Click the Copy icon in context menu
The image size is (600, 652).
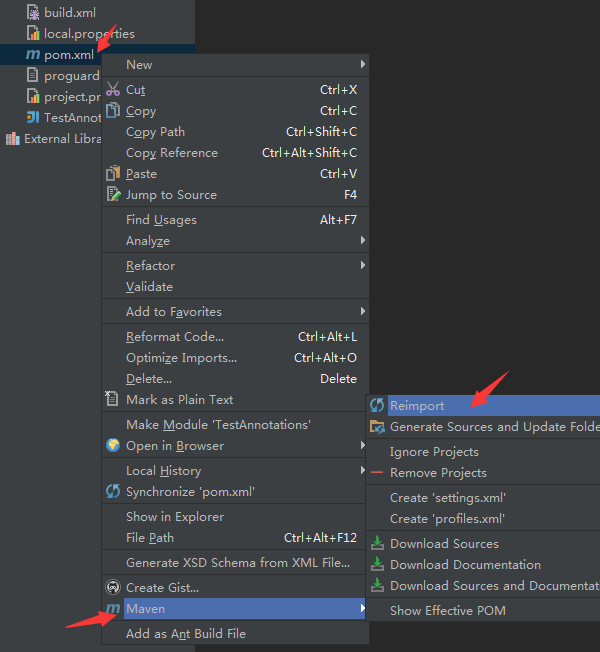113,111
